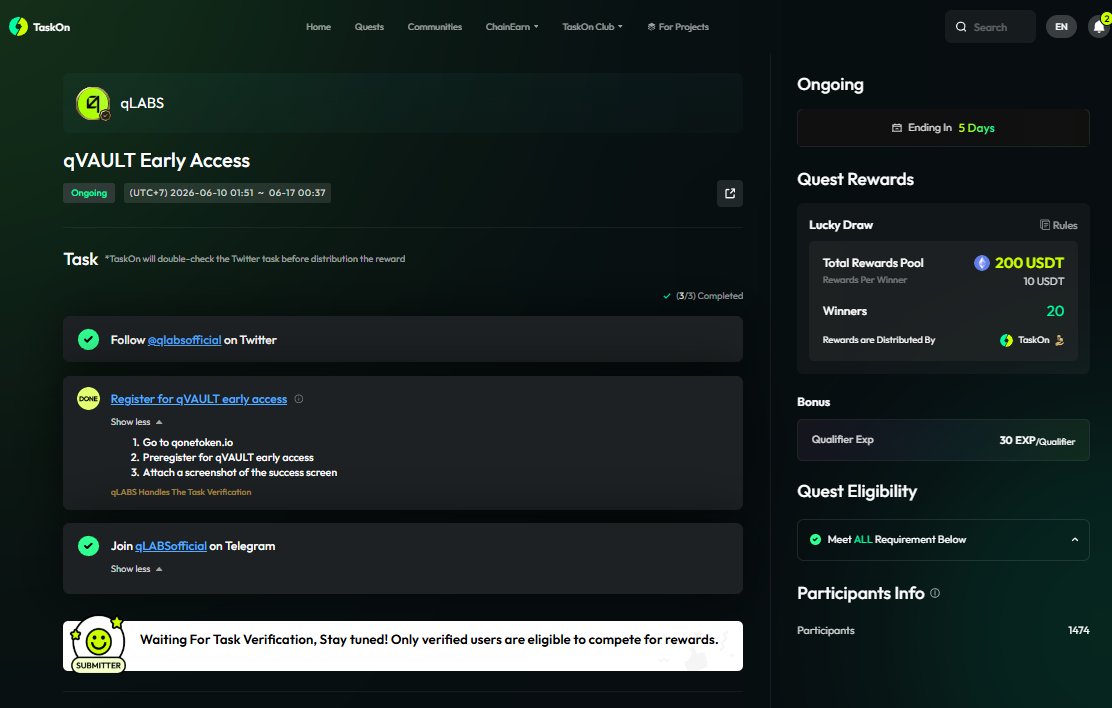Screen dimensions: 1112x708
Task: Collapse Register task with Show less
Action: (x=137, y=422)
